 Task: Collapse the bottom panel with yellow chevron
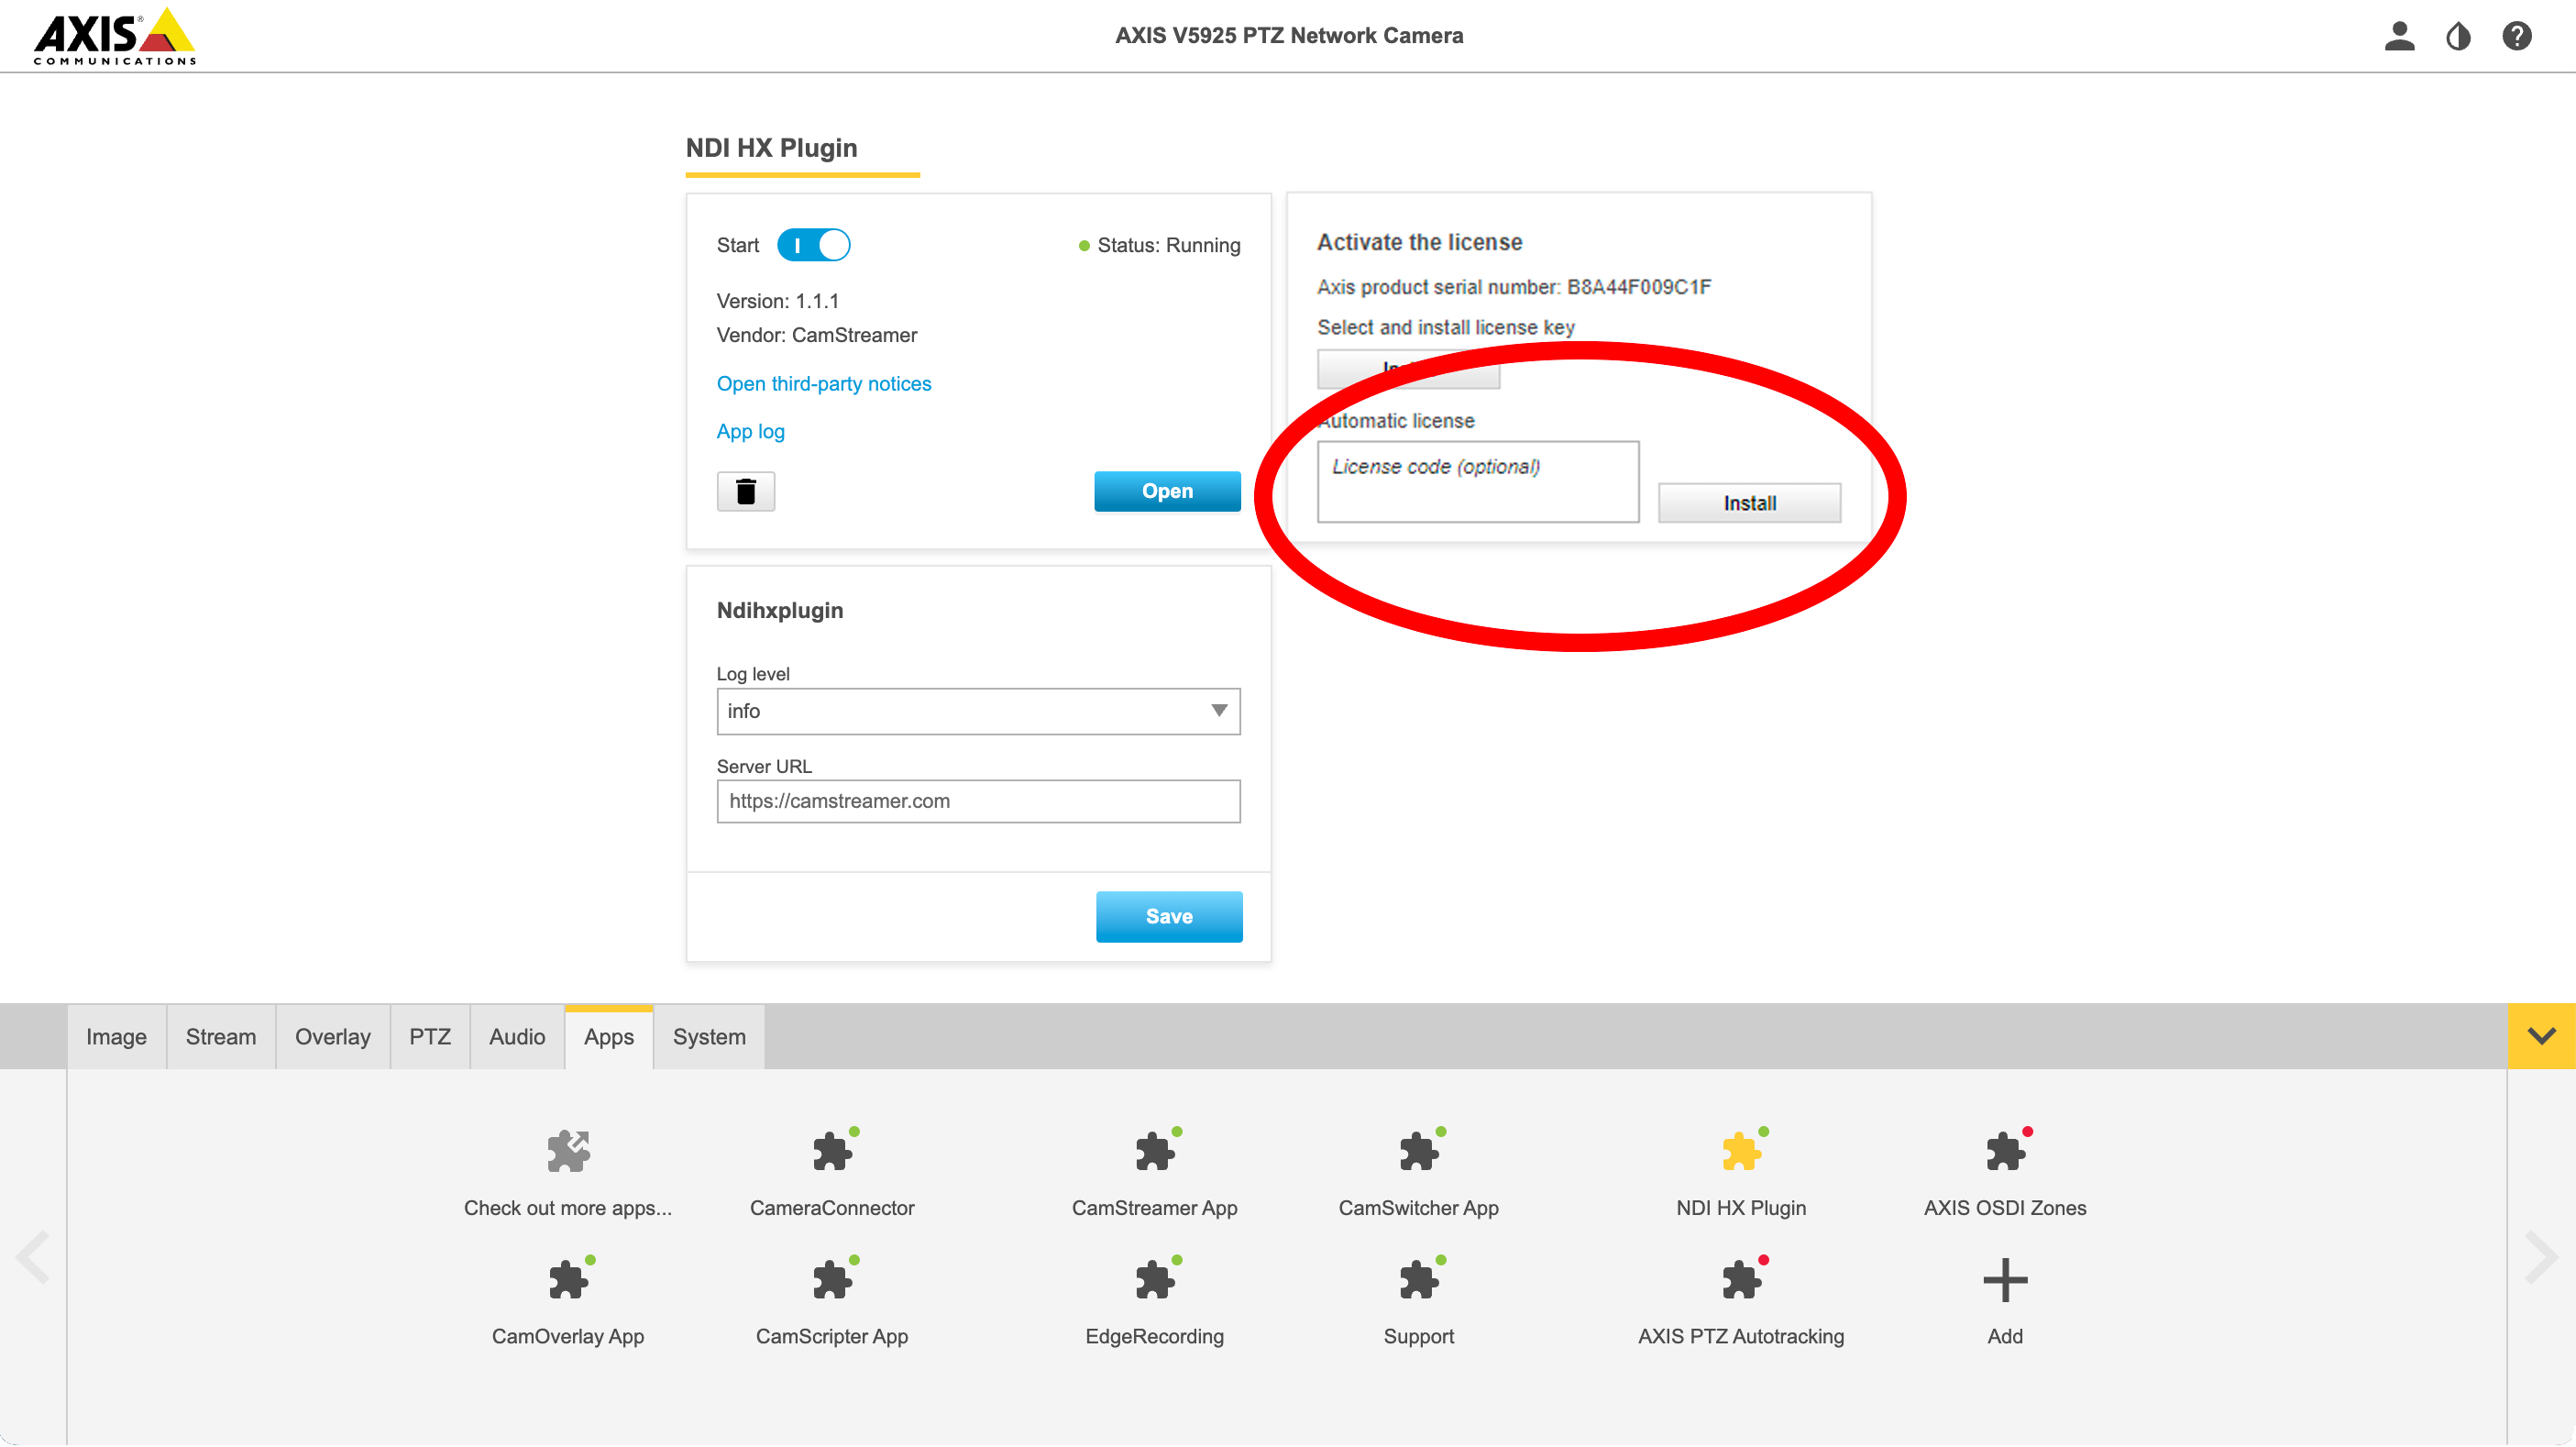point(2540,1036)
